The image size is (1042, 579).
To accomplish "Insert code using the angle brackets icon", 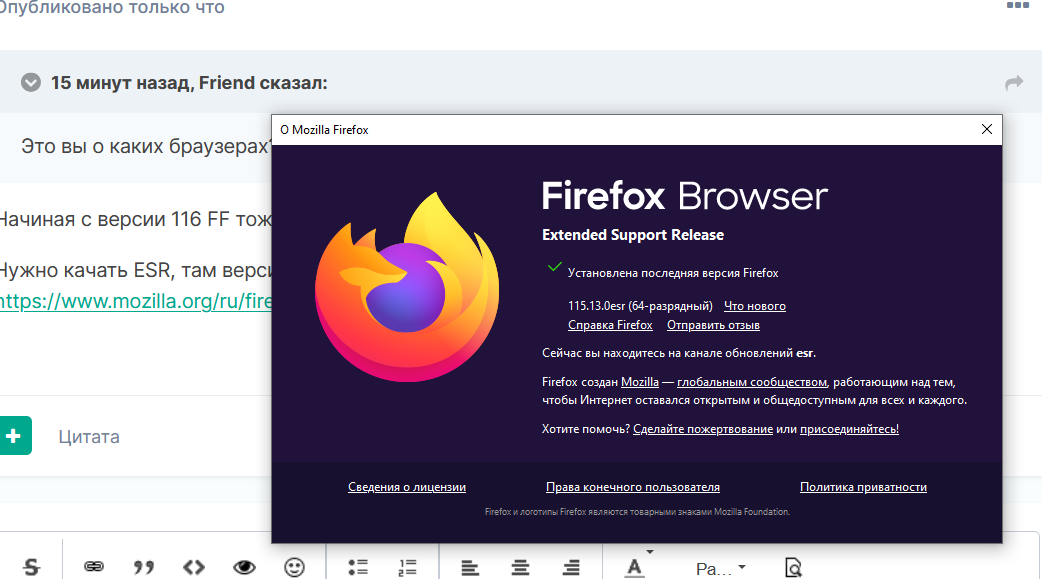I will point(194,567).
